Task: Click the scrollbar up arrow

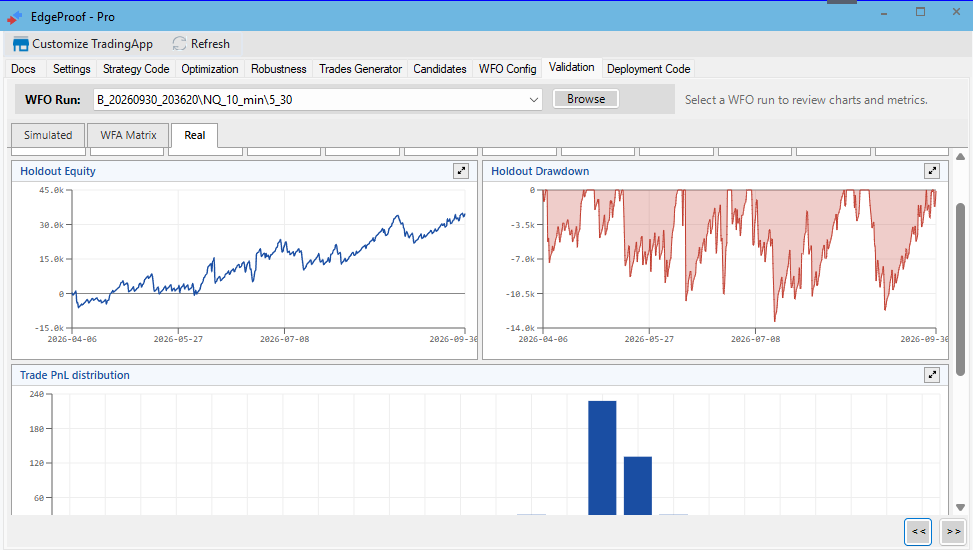Action: 960,156
